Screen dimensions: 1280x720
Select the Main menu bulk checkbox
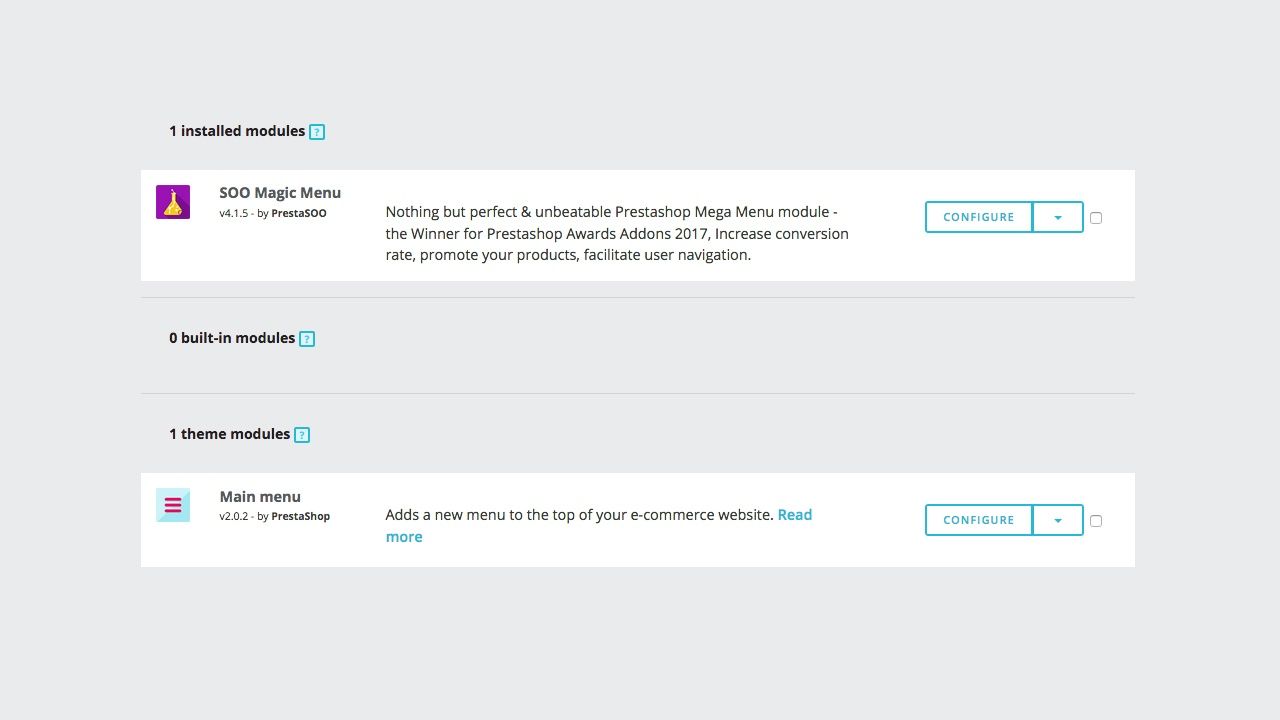click(1096, 520)
